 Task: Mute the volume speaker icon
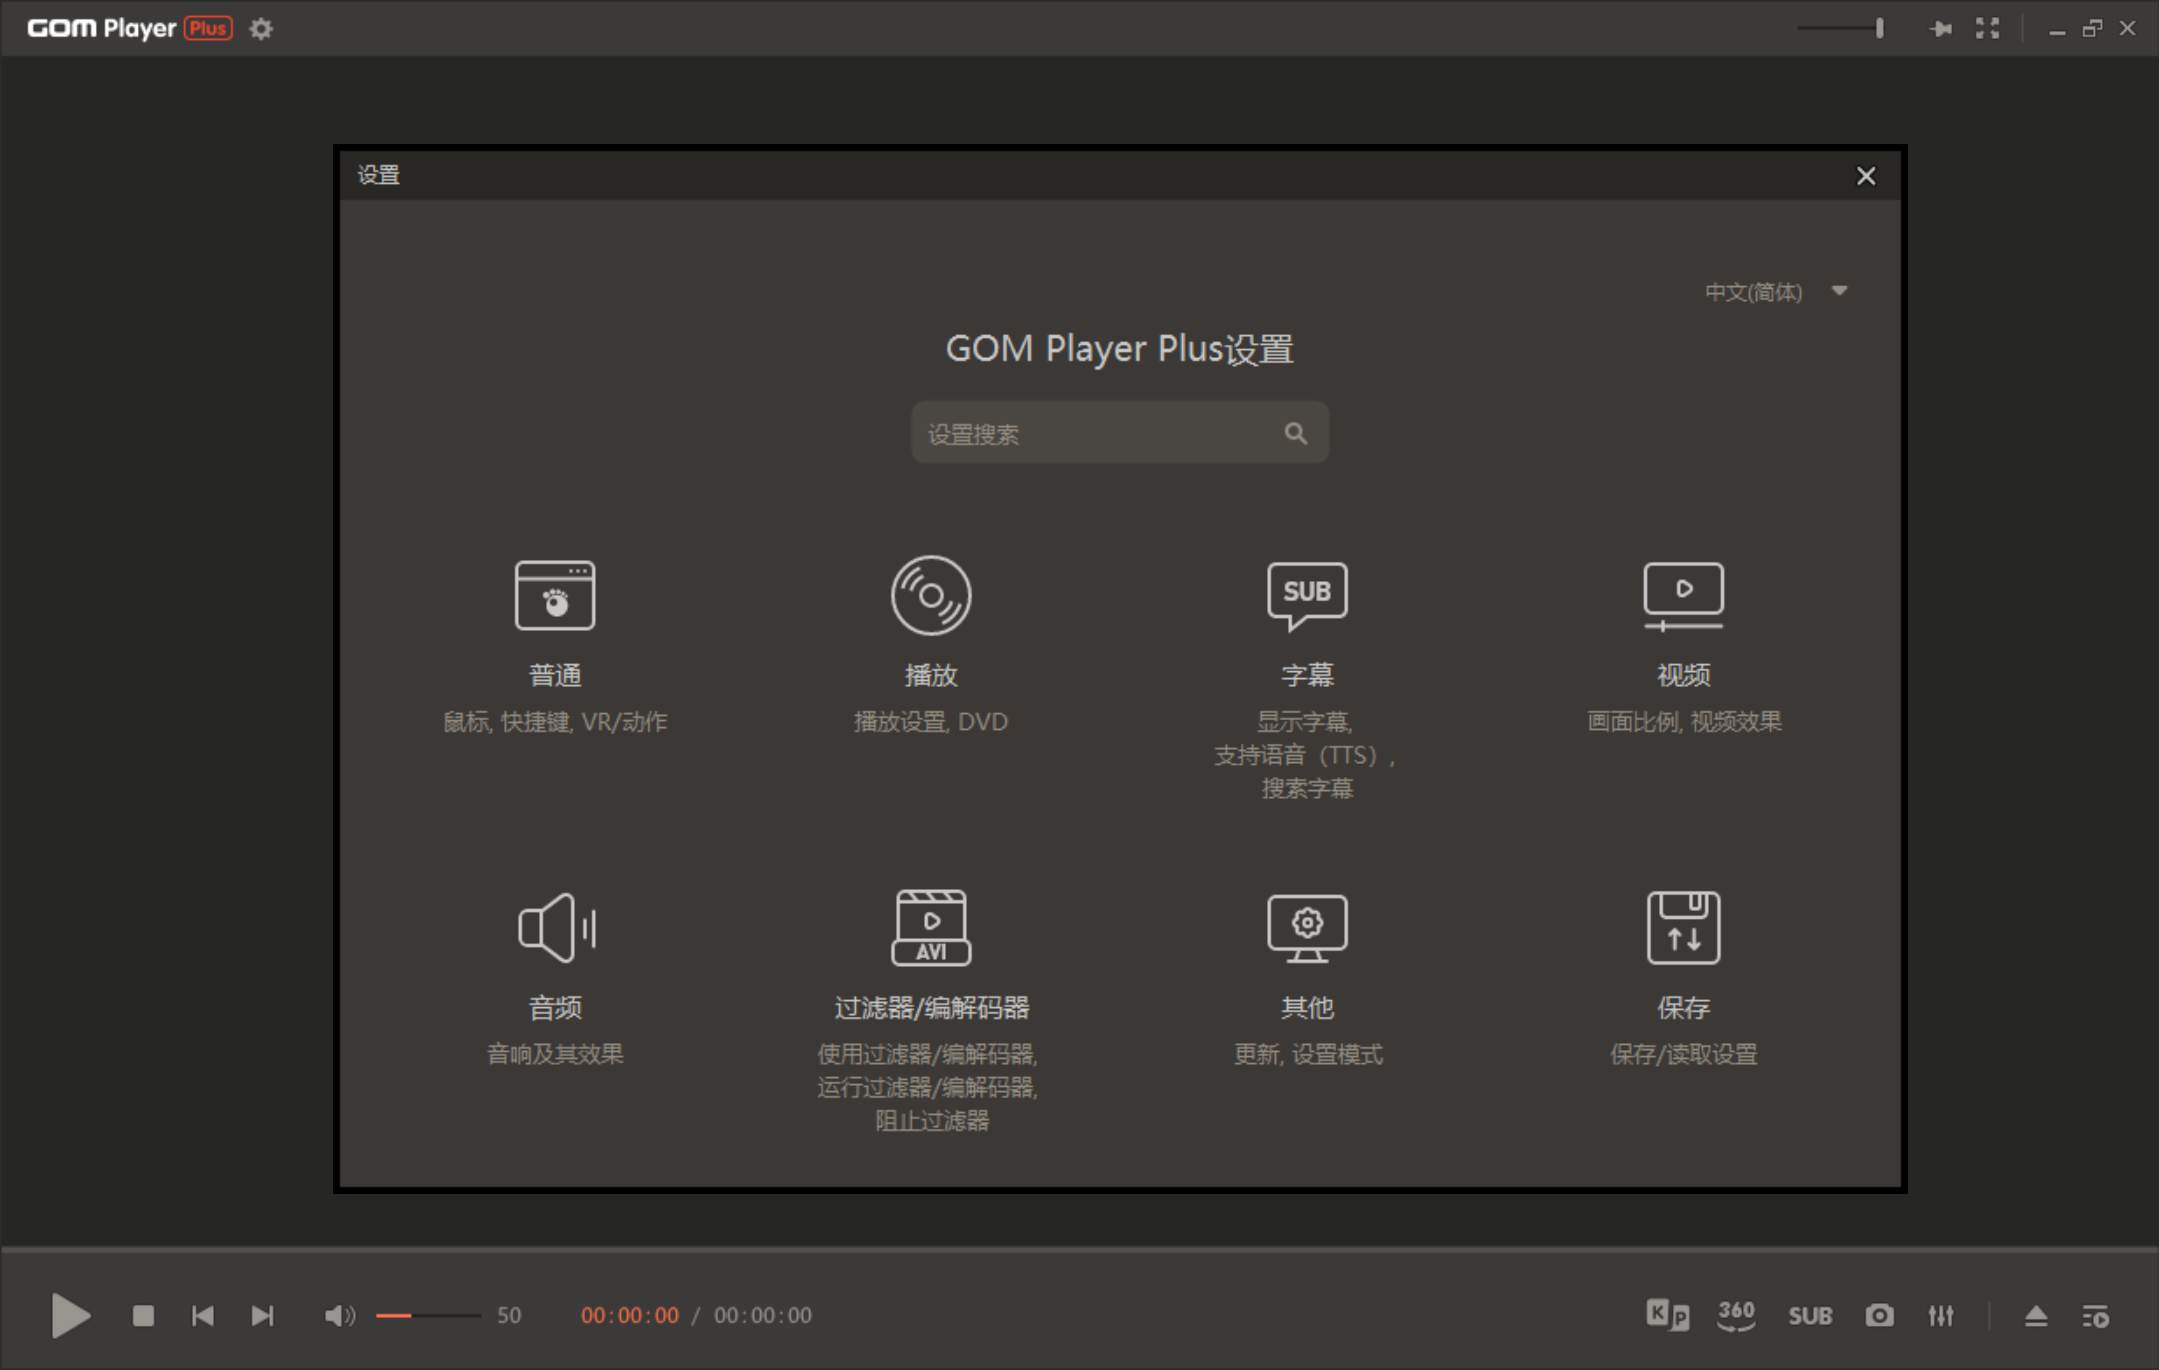point(340,1316)
